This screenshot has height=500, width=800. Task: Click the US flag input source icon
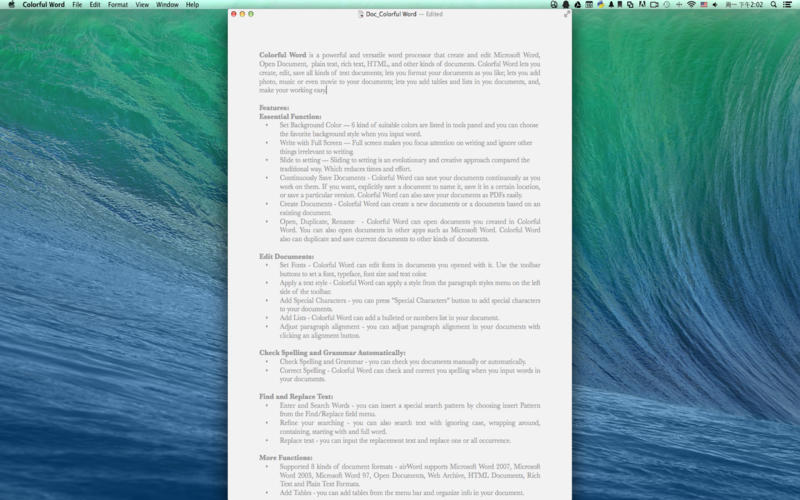(x=705, y=5)
